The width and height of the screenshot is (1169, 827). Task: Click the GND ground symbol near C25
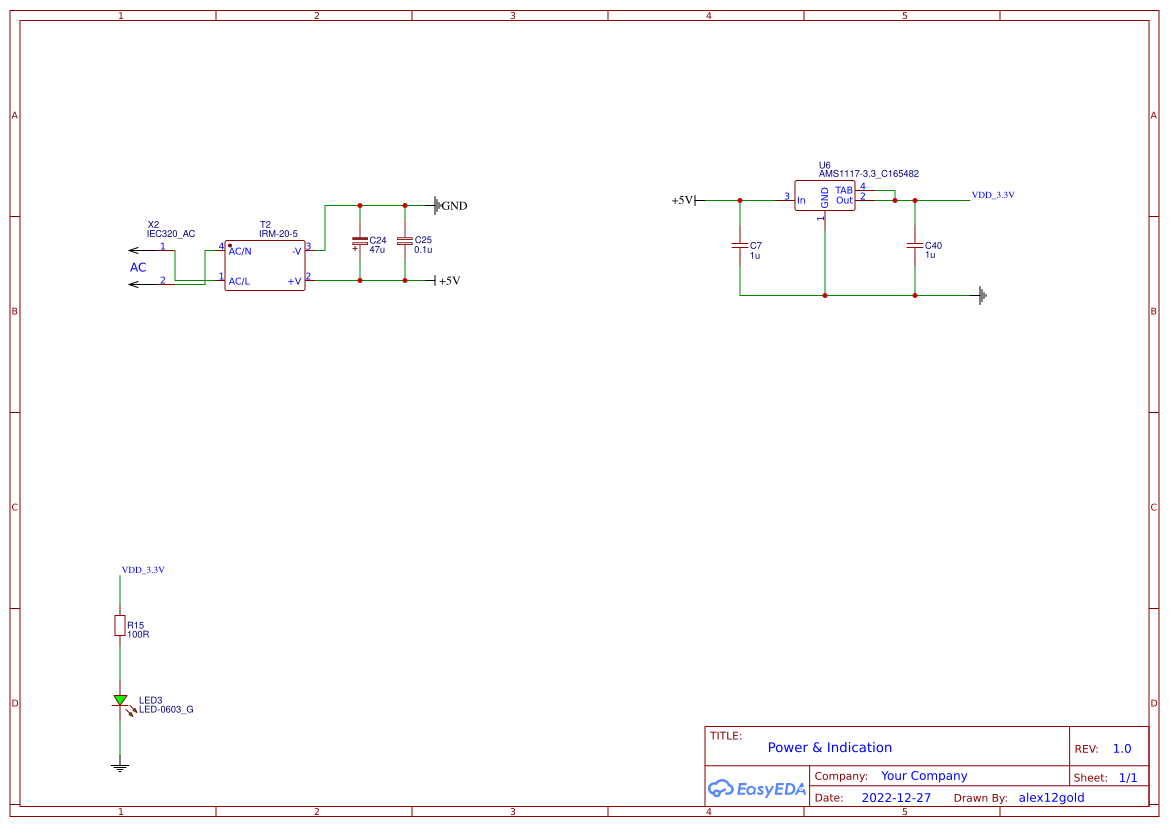tap(437, 206)
